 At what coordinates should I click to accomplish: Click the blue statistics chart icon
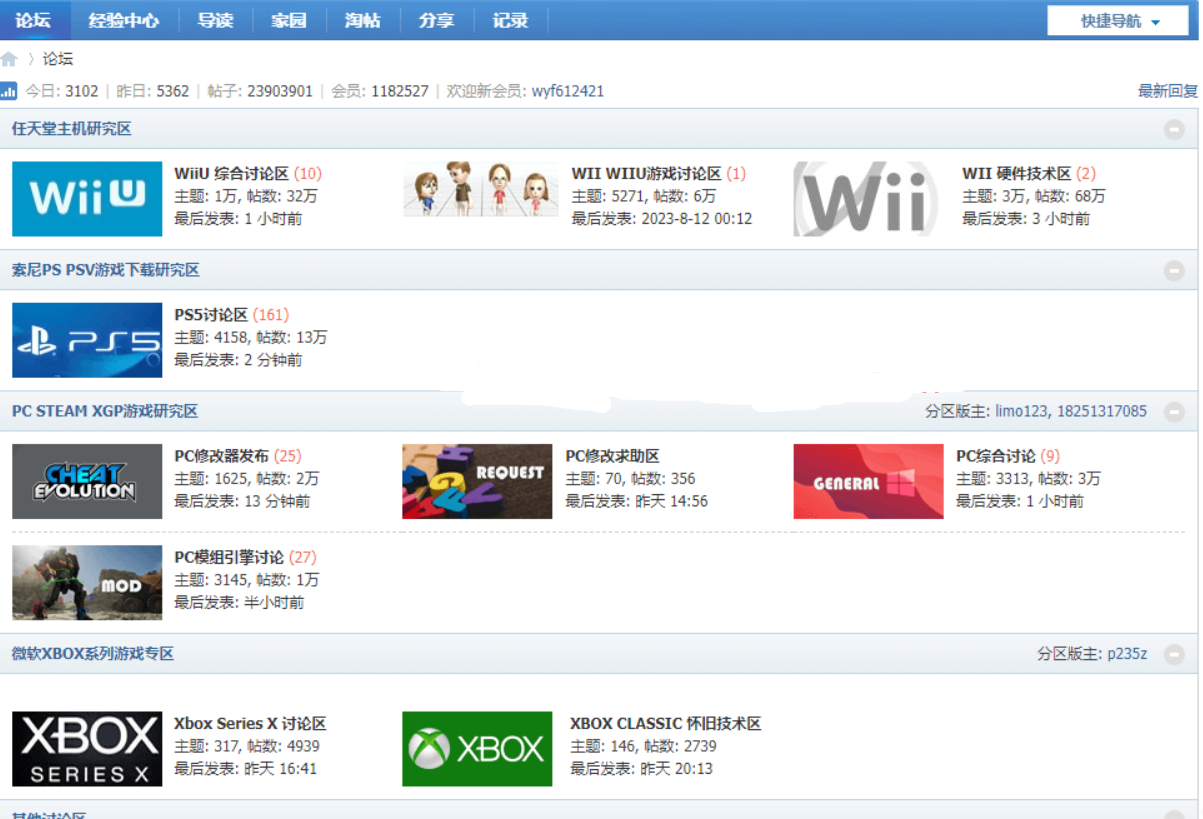pyautogui.click(x=9, y=91)
